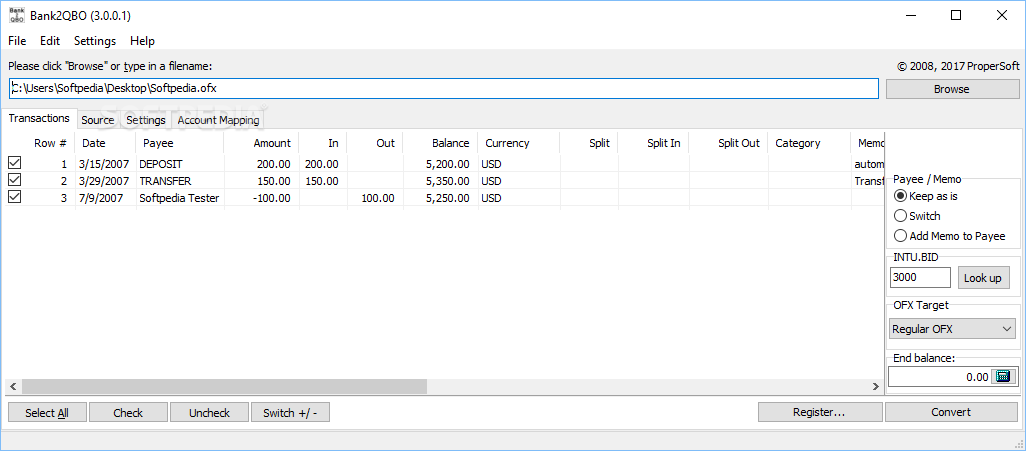Uncheck the DEPOSIT transaction row checkbox

click(x=14, y=162)
